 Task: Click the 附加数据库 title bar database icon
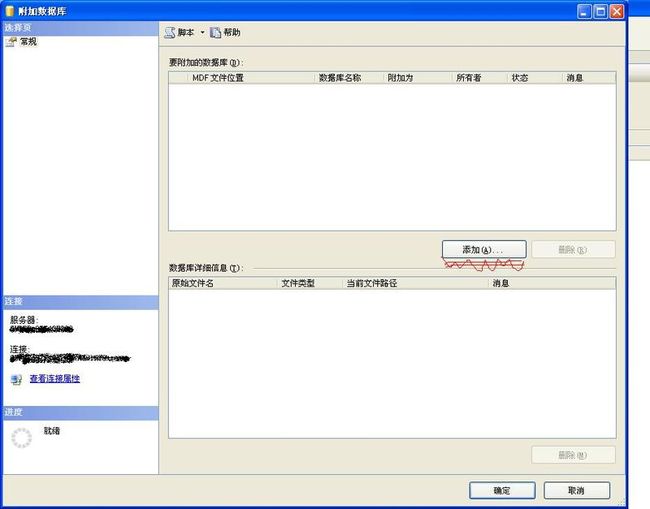[10, 11]
